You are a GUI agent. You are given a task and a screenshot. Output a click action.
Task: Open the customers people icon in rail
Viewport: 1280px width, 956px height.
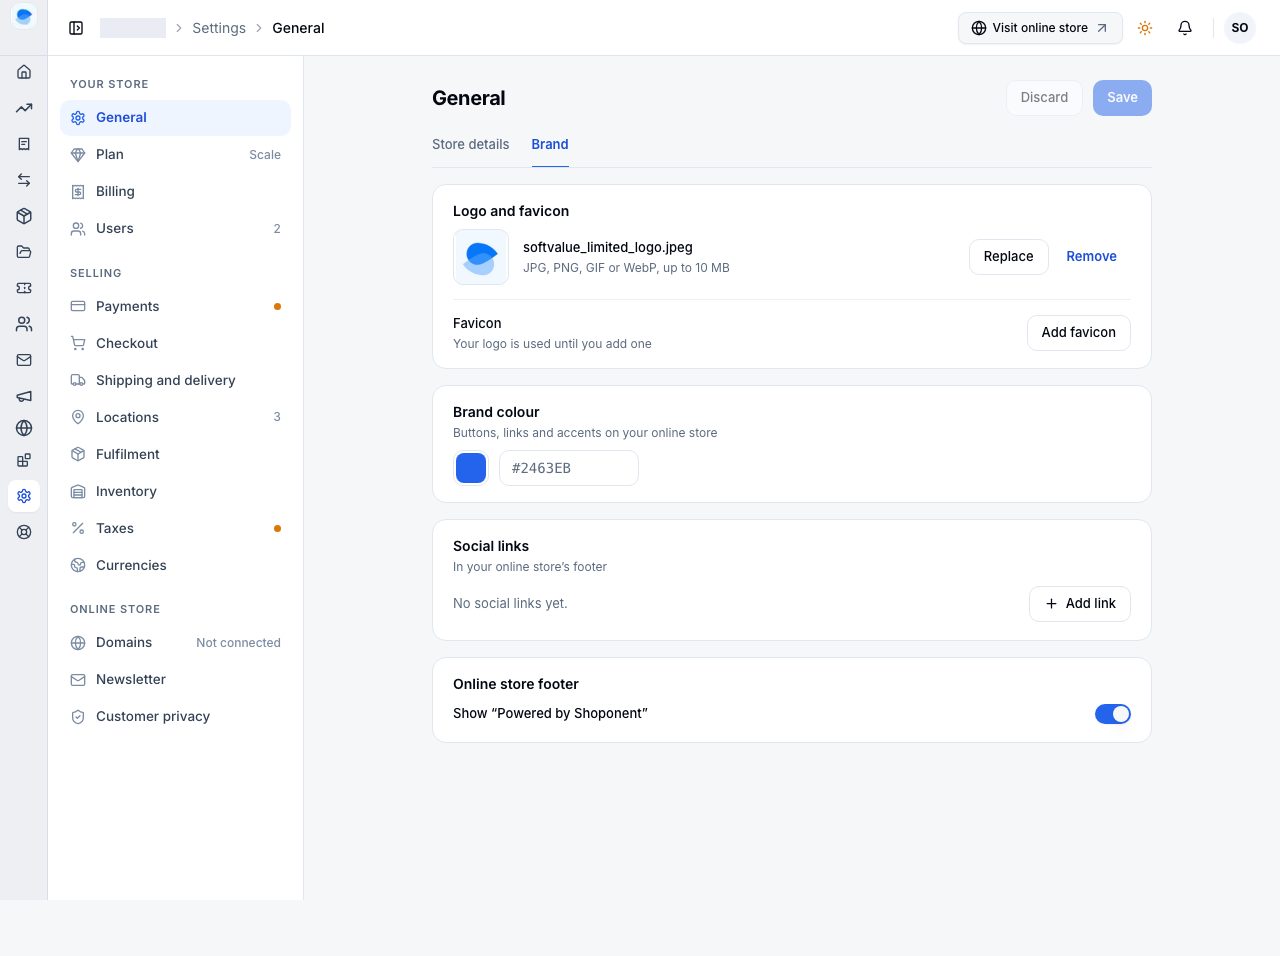tap(24, 324)
